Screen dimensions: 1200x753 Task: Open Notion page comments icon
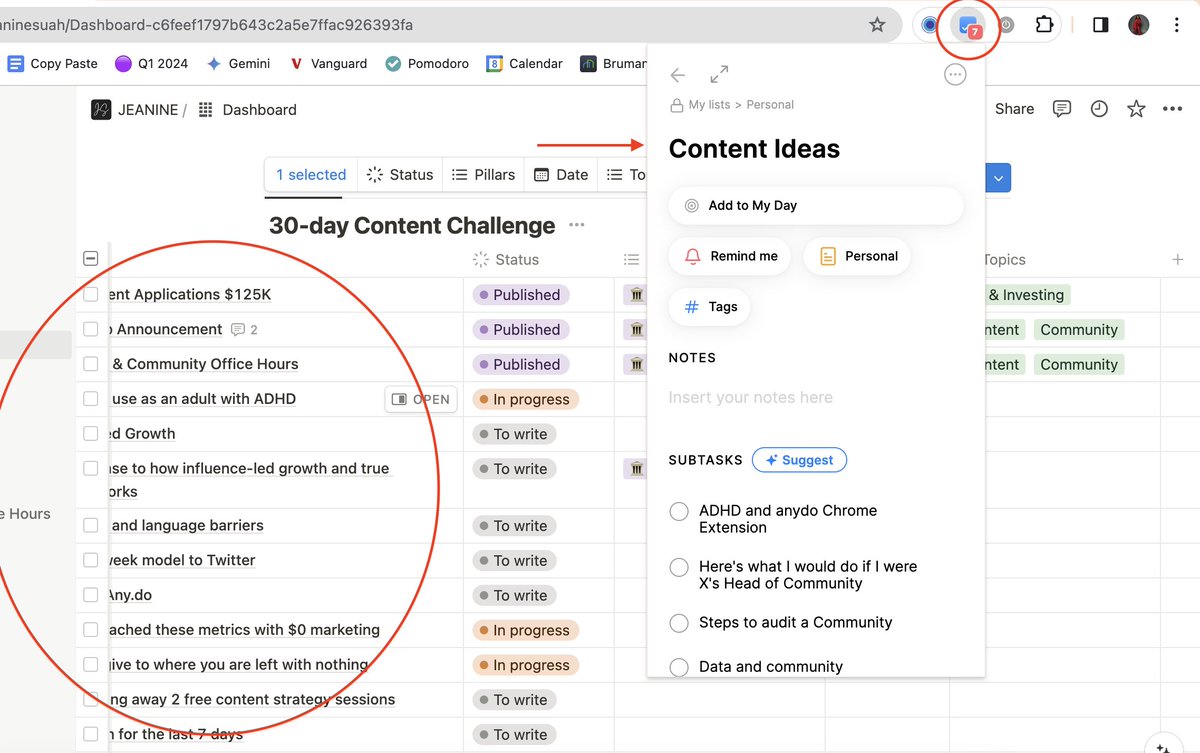(x=1062, y=109)
